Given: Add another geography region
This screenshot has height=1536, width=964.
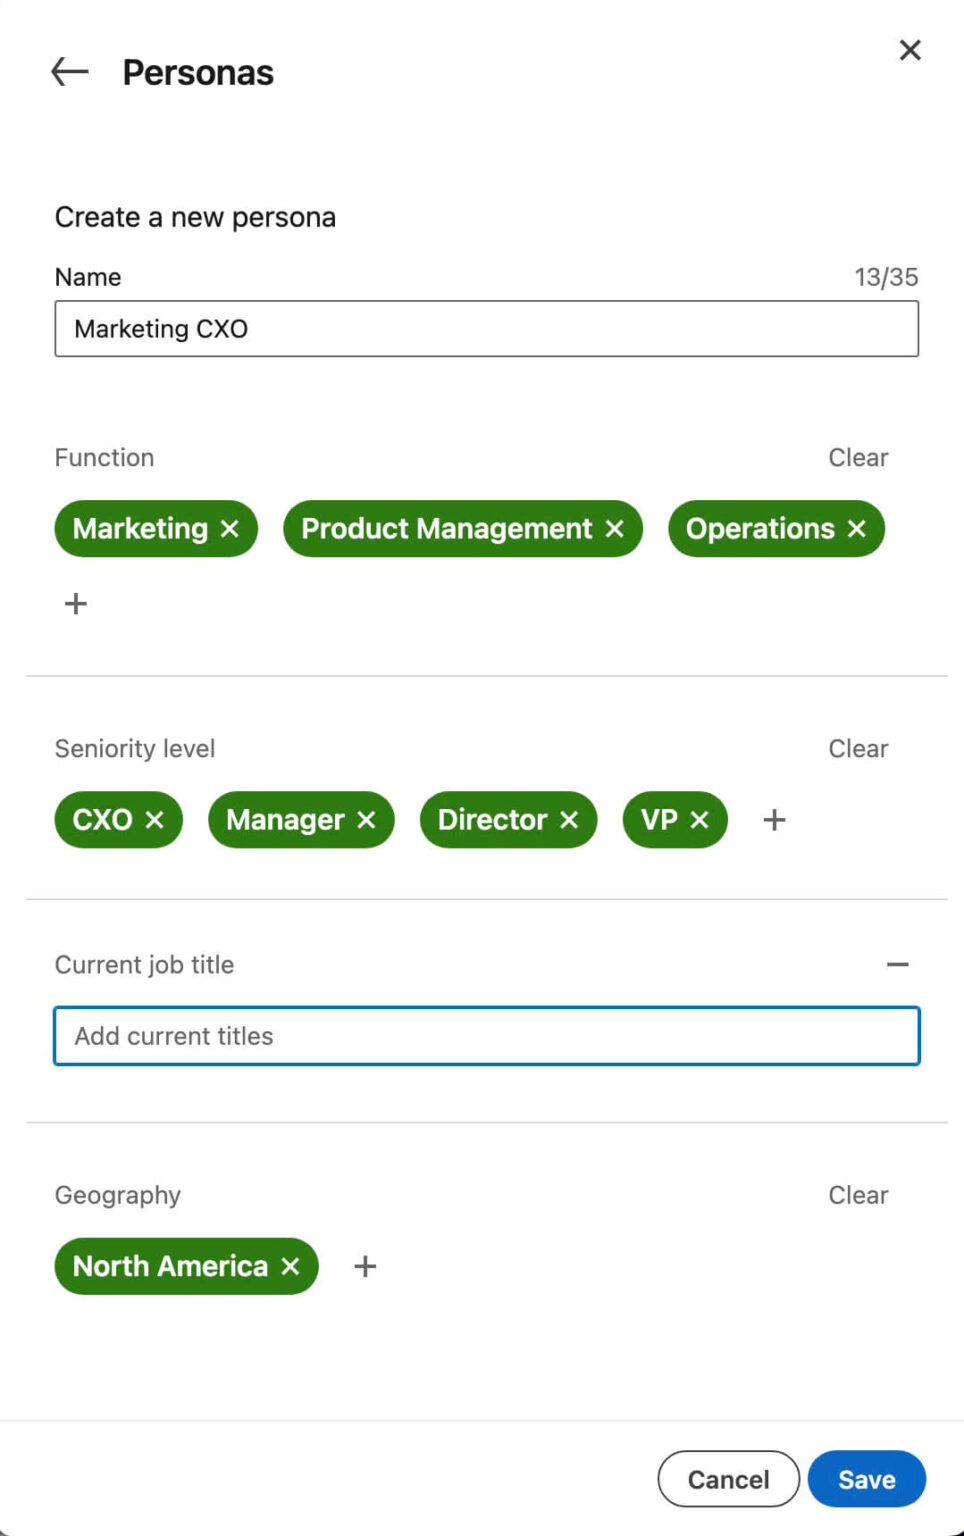Looking at the screenshot, I should pyautogui.click(x=364, y=1266).
